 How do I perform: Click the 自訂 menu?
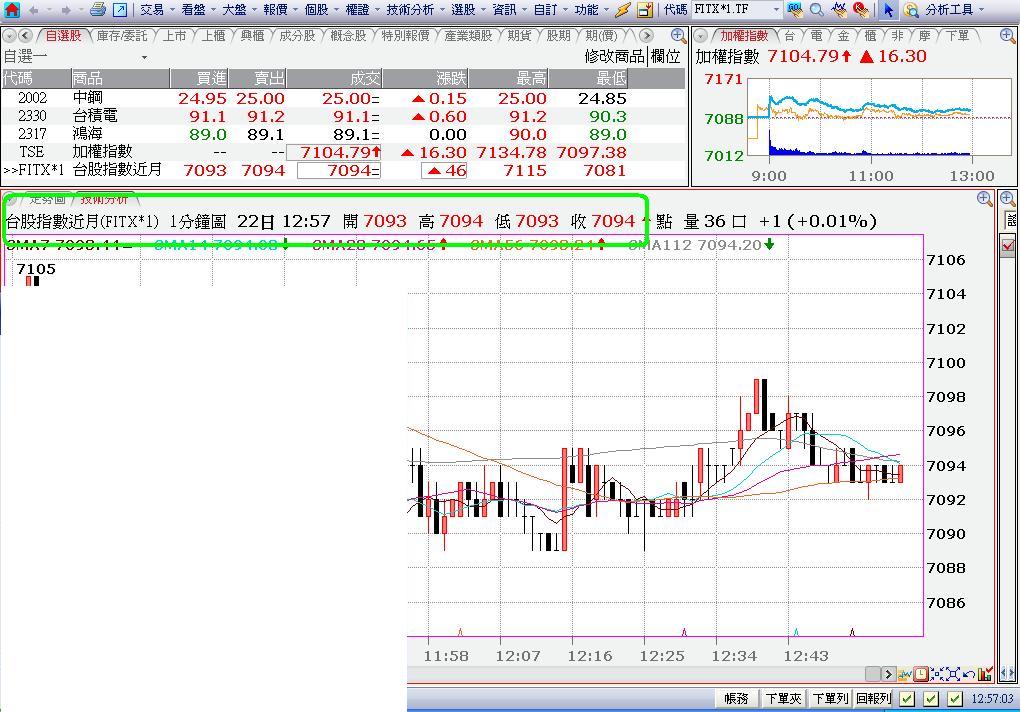point(550,10)
